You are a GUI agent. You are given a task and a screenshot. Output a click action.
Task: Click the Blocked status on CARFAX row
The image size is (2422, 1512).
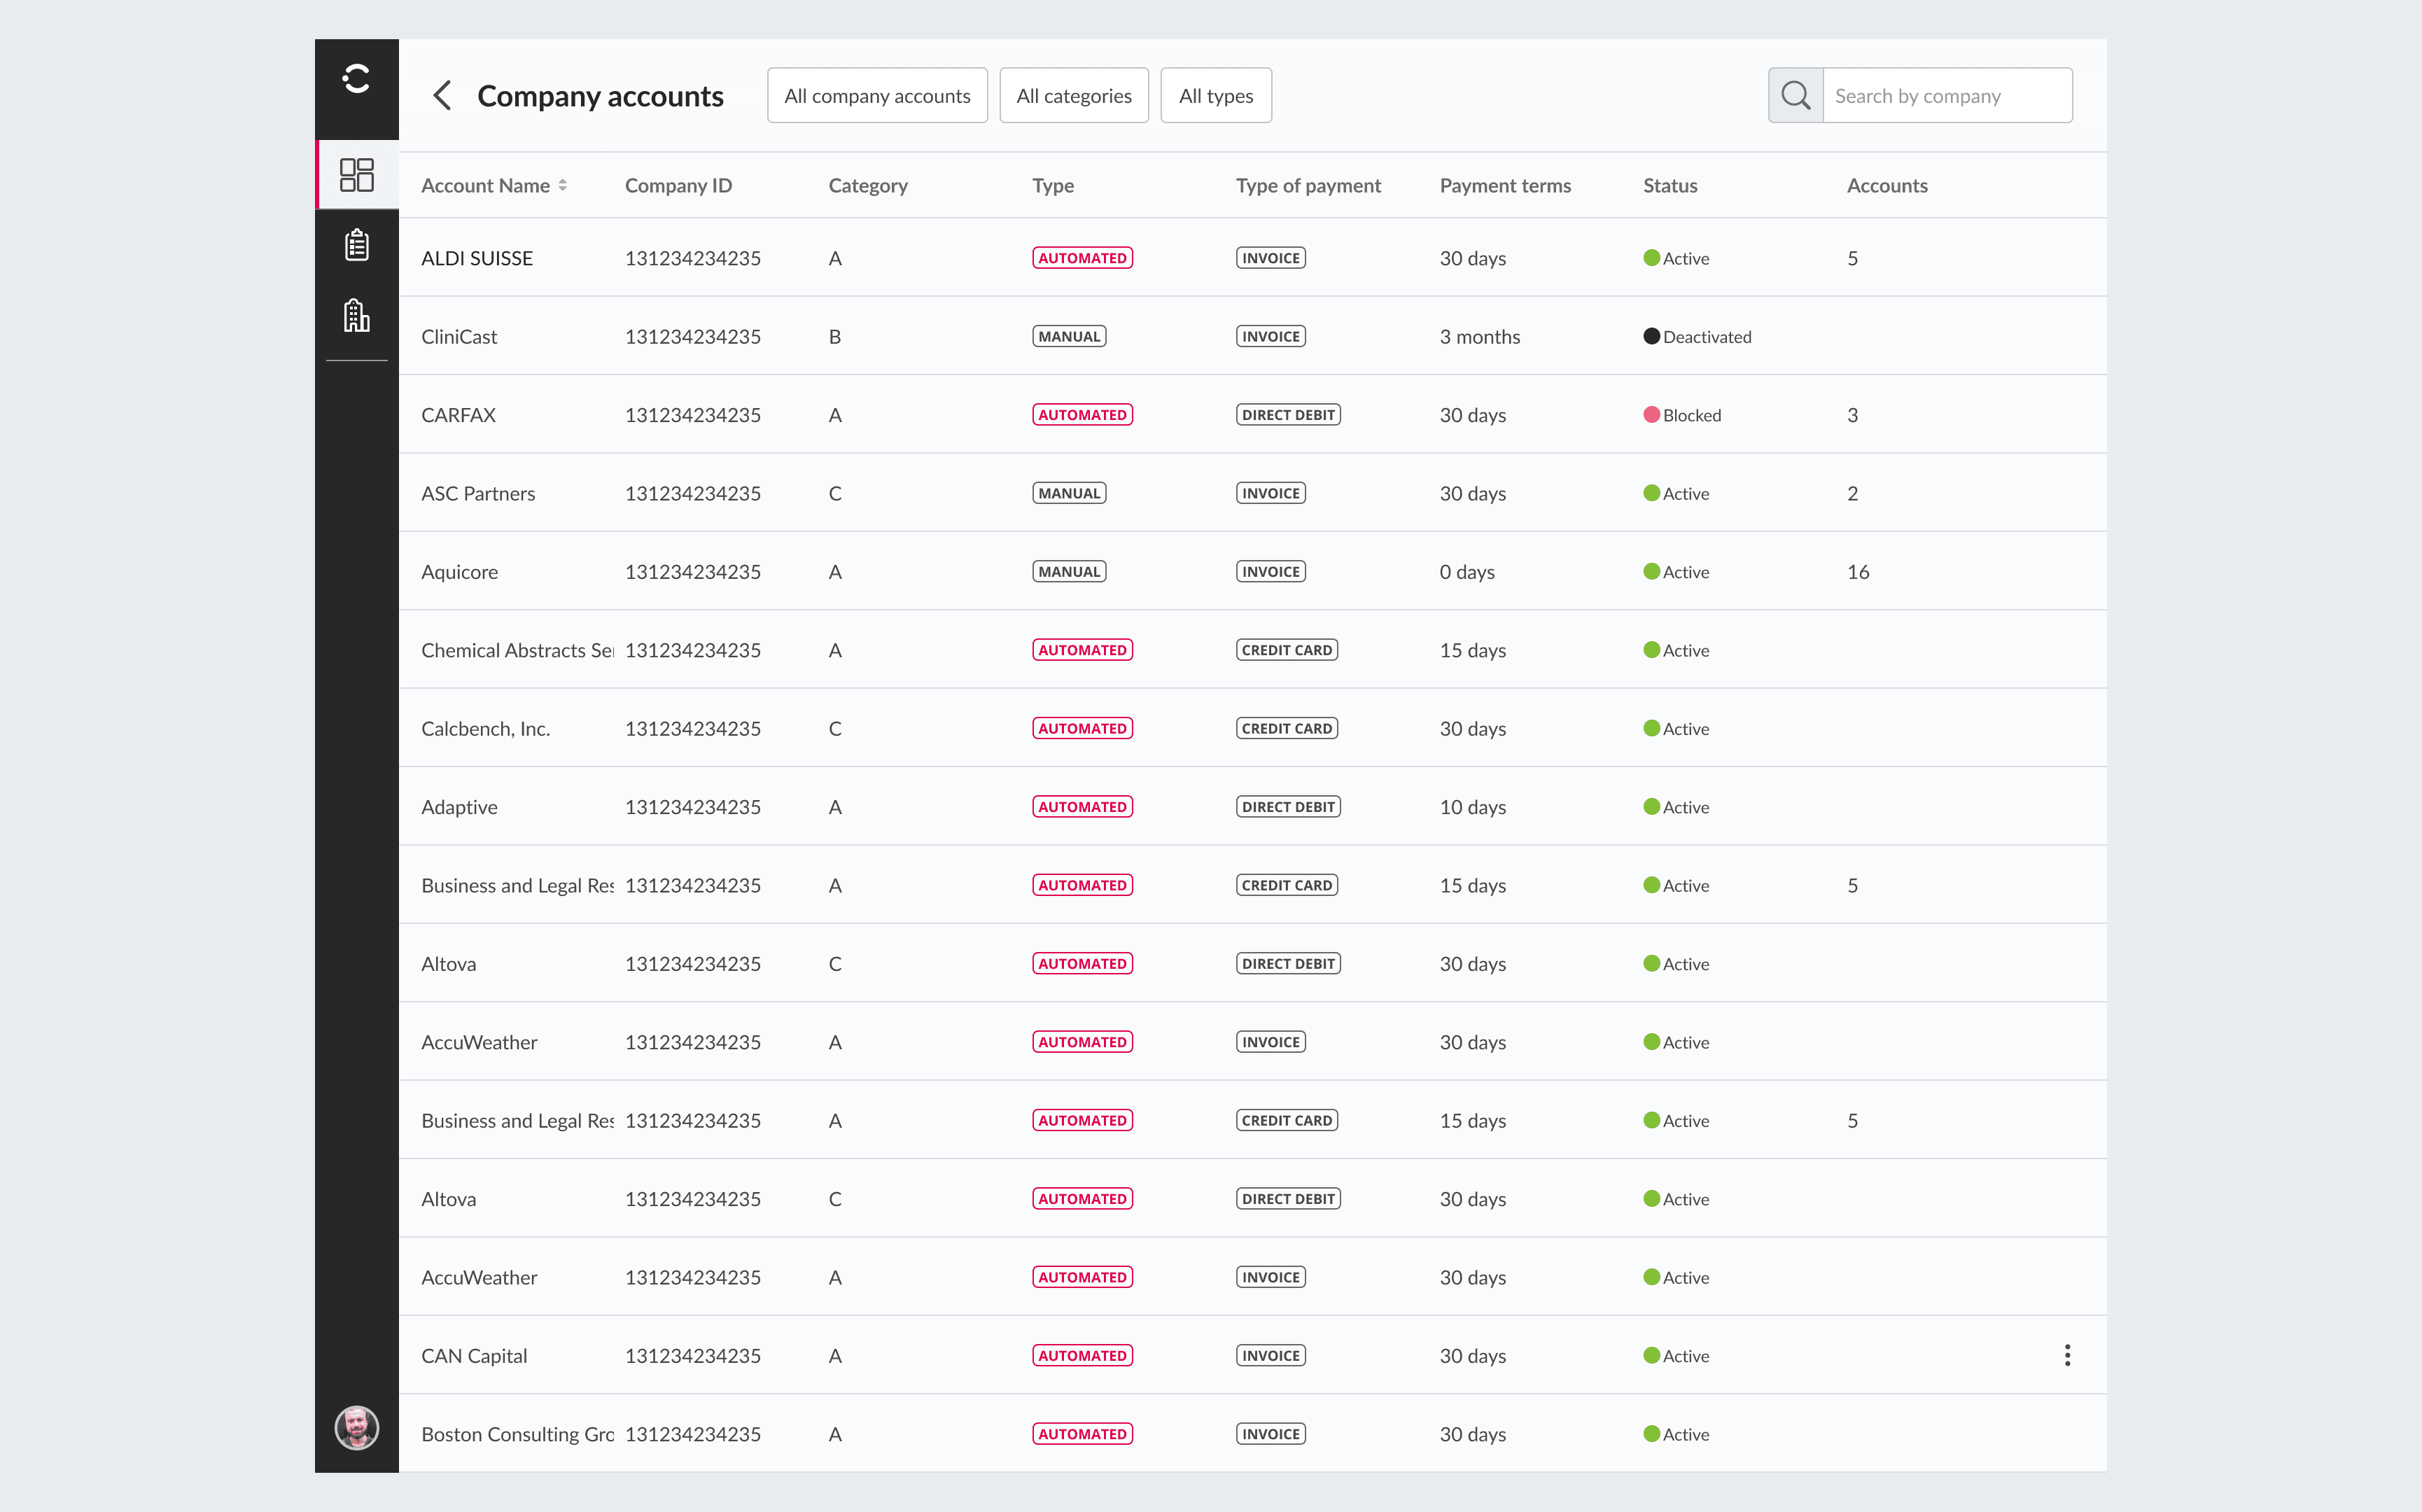(1682, 415)
